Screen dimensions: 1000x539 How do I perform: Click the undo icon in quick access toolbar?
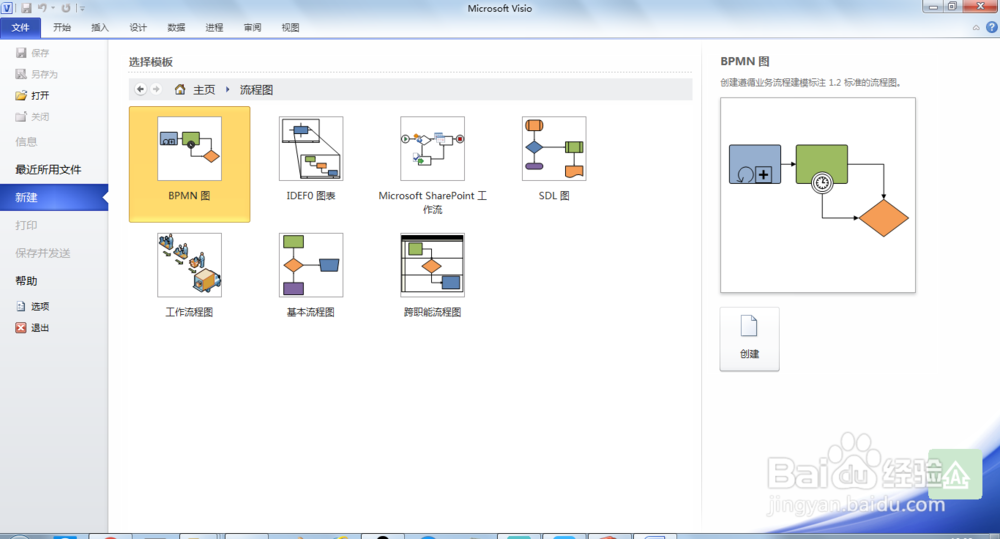tap(42, 8)
